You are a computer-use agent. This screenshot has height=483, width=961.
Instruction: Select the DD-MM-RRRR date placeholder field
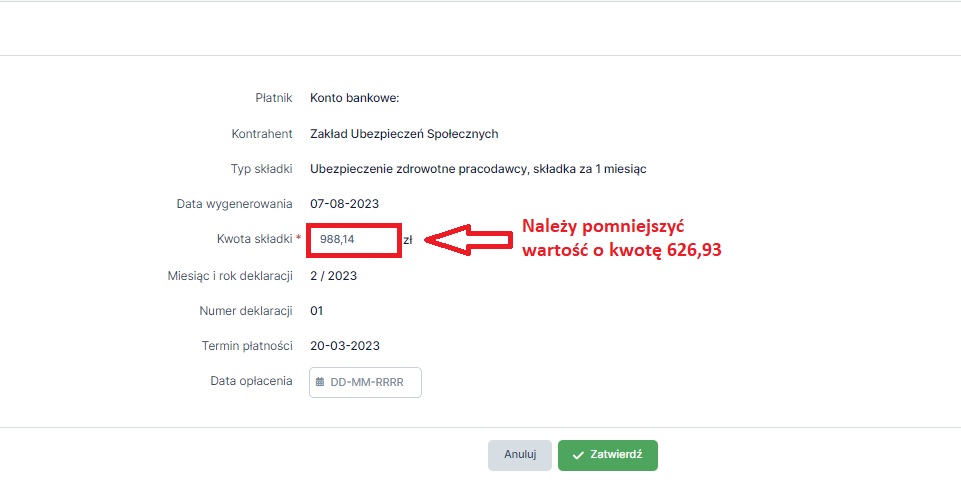365,382
